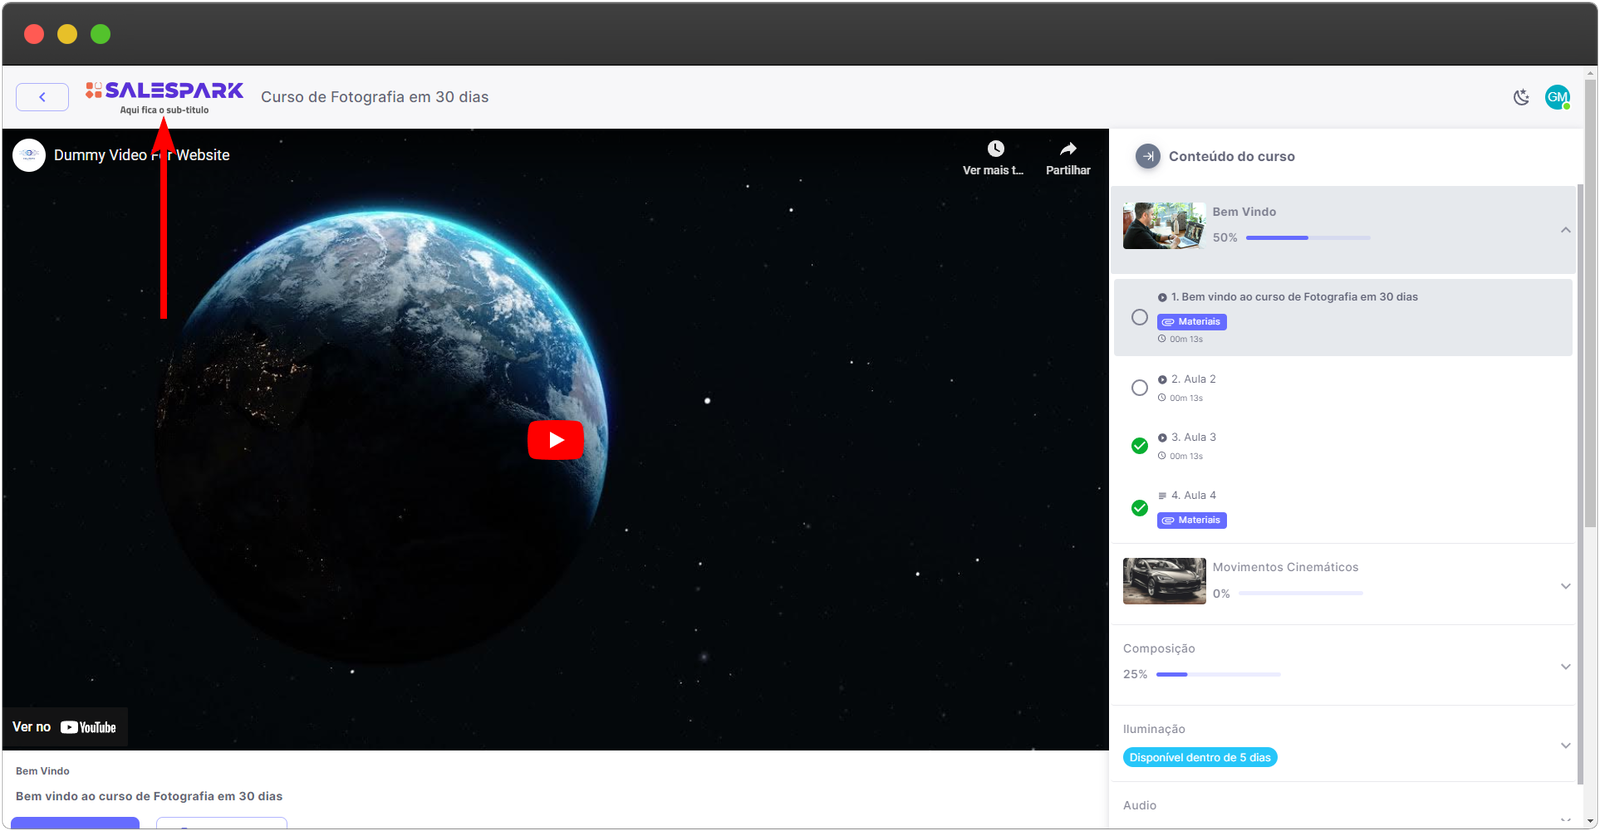Collapse the Conteúdo do curso sidebar
Screen dimensions: 1600x831
point(1148,156)
